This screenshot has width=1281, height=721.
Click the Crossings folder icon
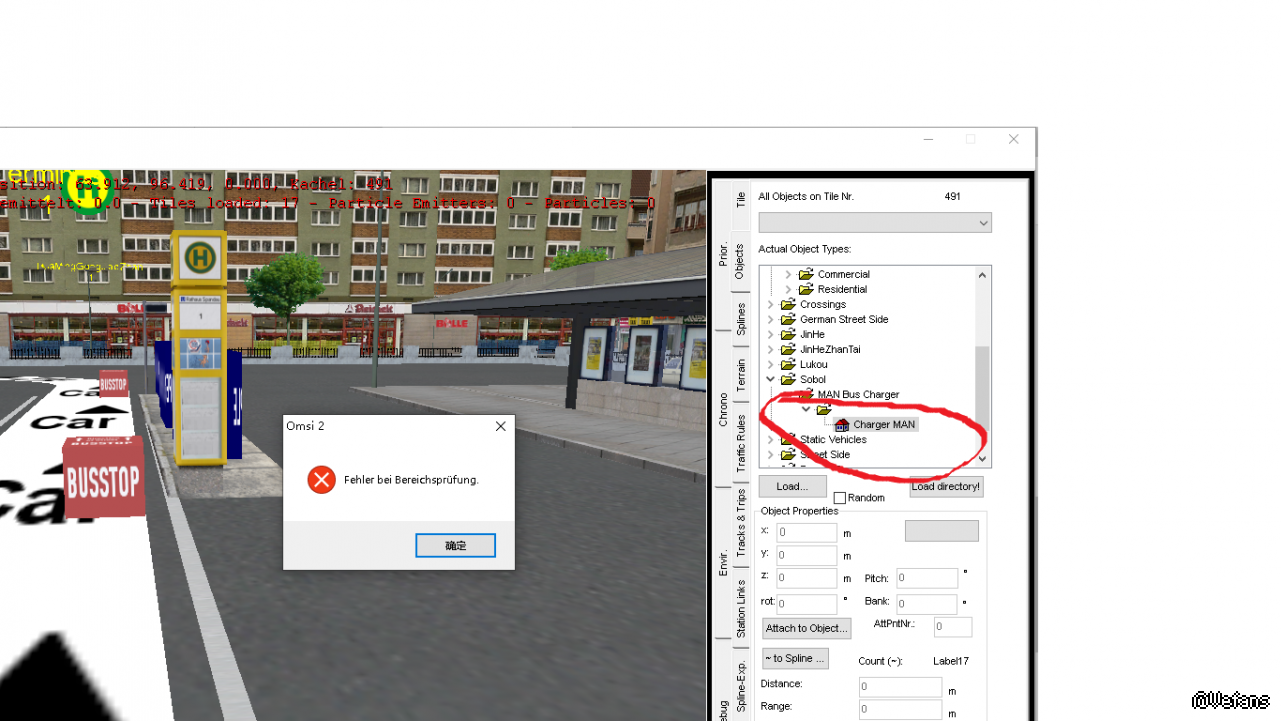tap(788, 304)
